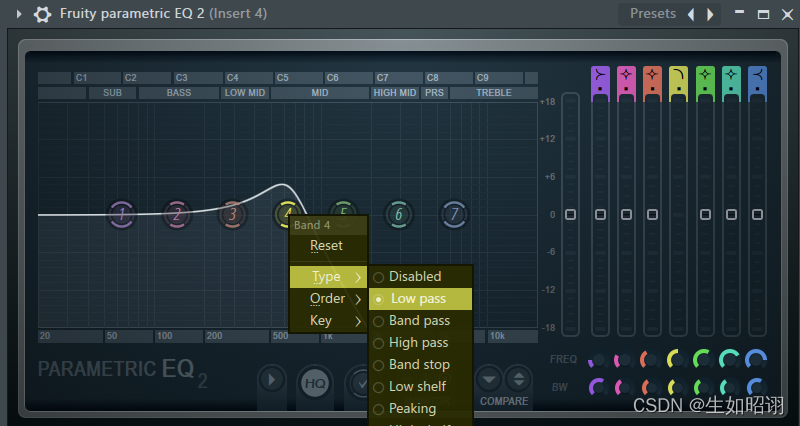Open the plugin options arrow menu
This screenshot has width=800, height=426.
point(18,14)
